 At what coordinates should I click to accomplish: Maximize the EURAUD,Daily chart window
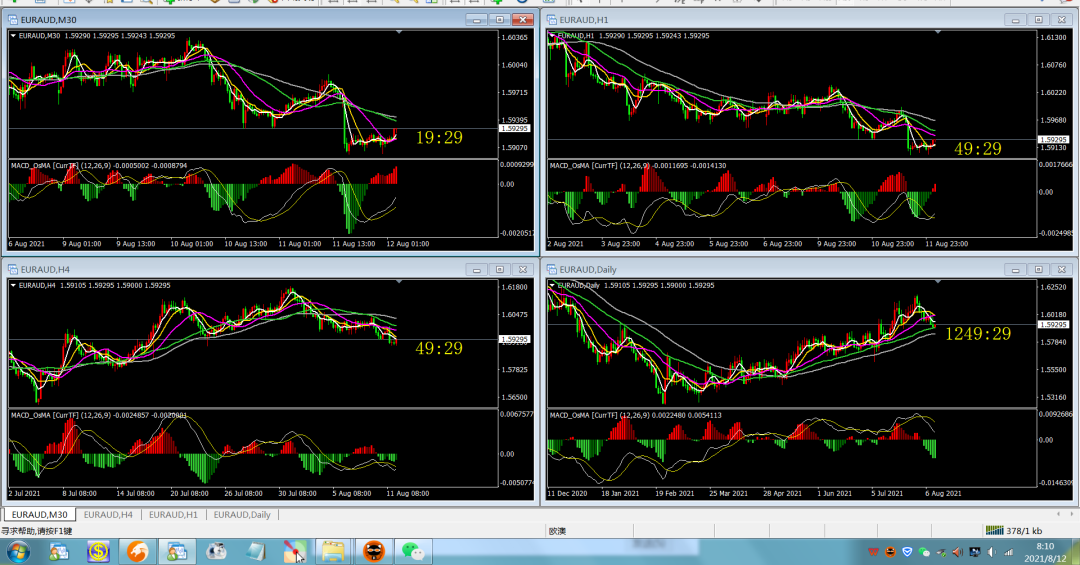pyautogui.click(x=1039, y=269)
